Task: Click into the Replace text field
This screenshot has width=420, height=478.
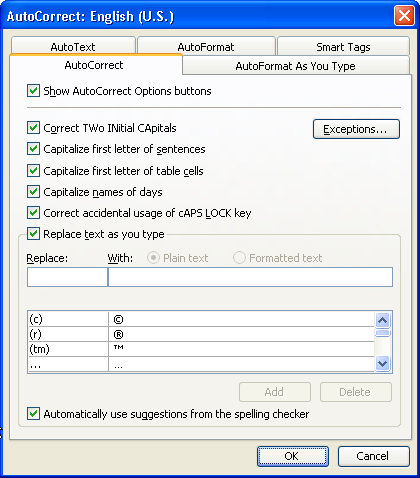Action: point(67,277)
